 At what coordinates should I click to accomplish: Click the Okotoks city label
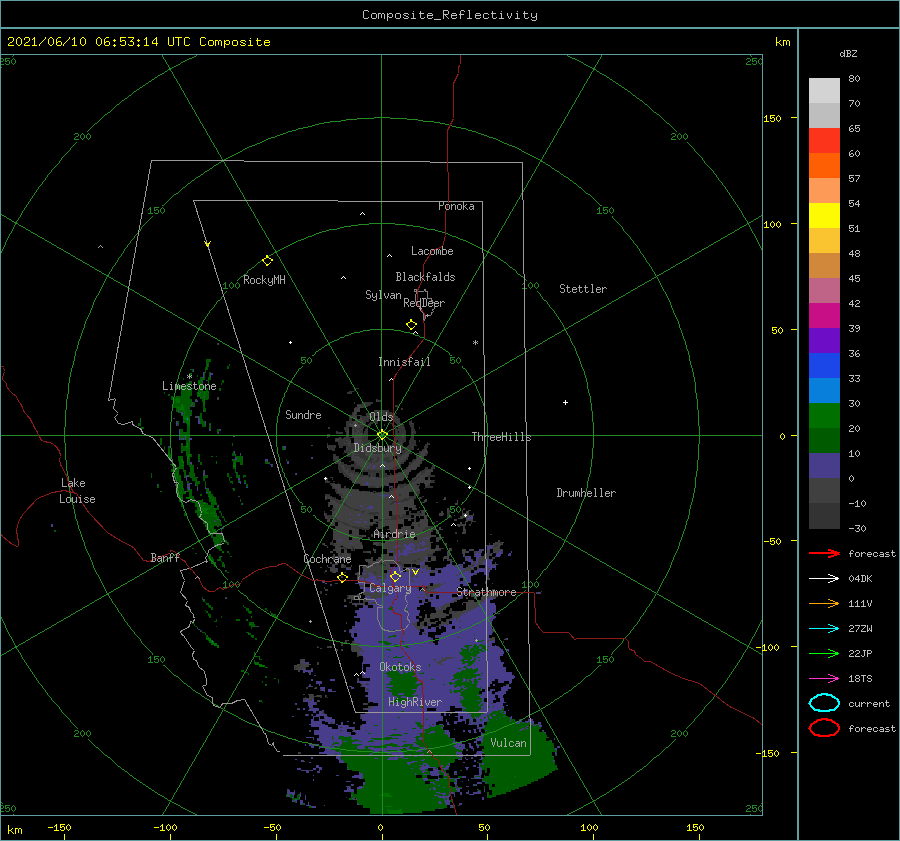(400, 666)
